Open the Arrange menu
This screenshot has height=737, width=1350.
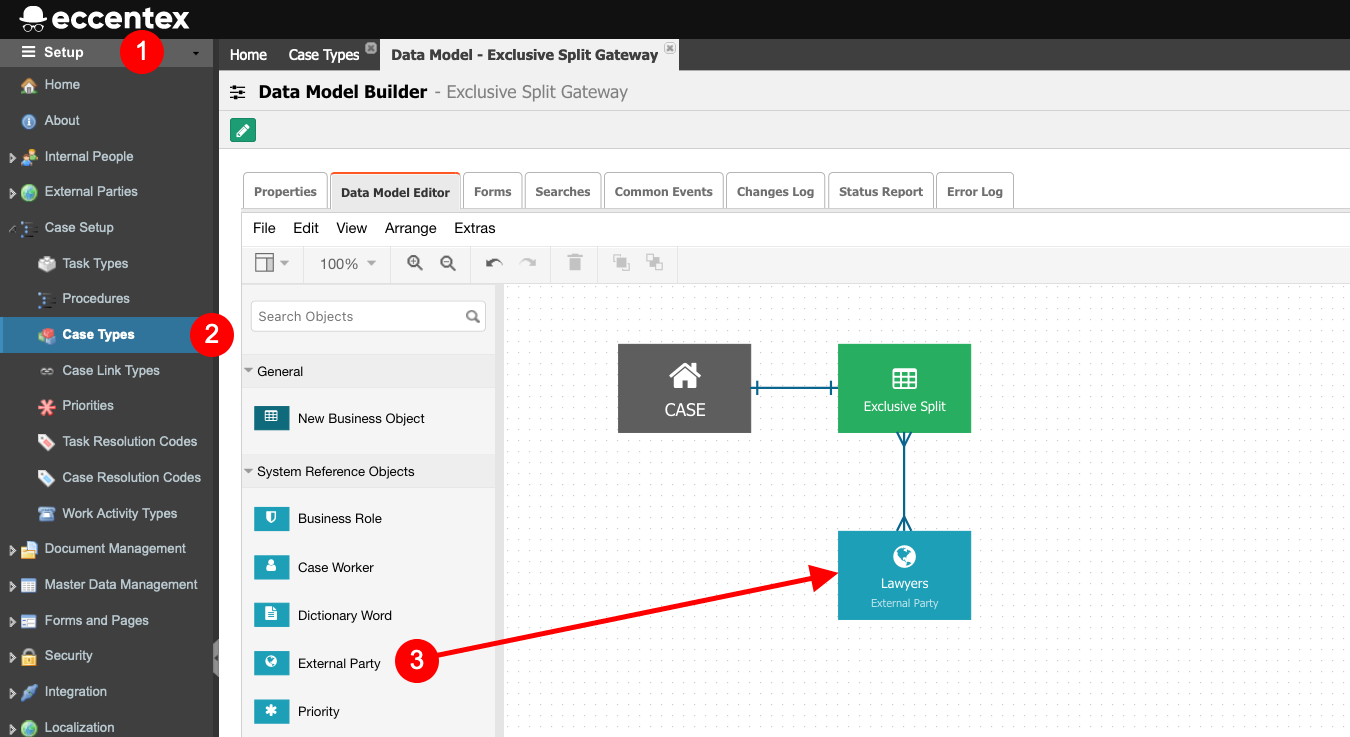tap(410, 228)
